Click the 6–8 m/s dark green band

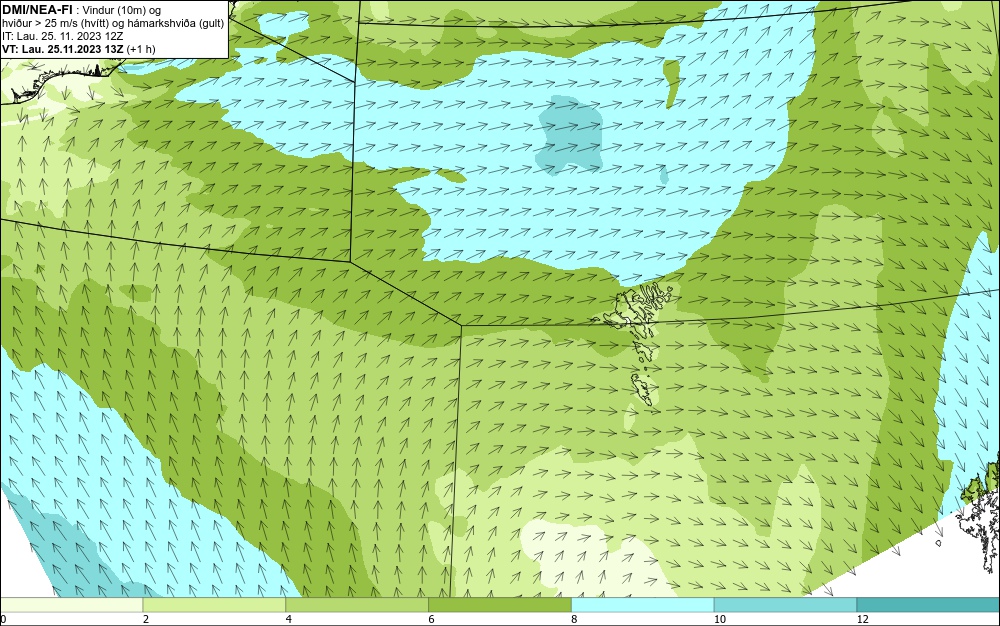click(500, 604)
